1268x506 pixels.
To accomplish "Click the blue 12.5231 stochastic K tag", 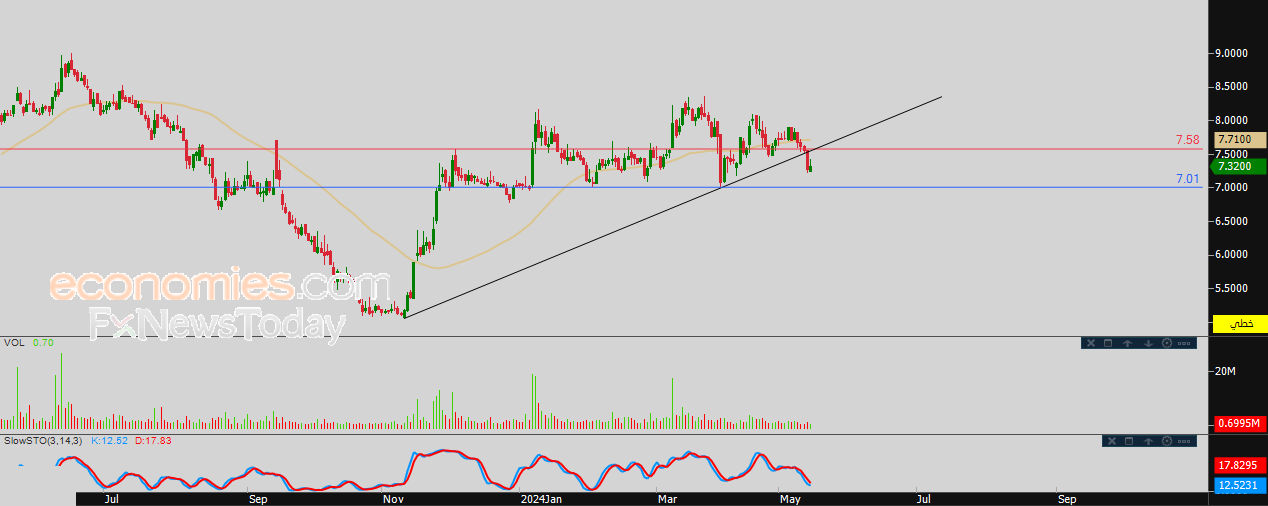I will 1239,485.
